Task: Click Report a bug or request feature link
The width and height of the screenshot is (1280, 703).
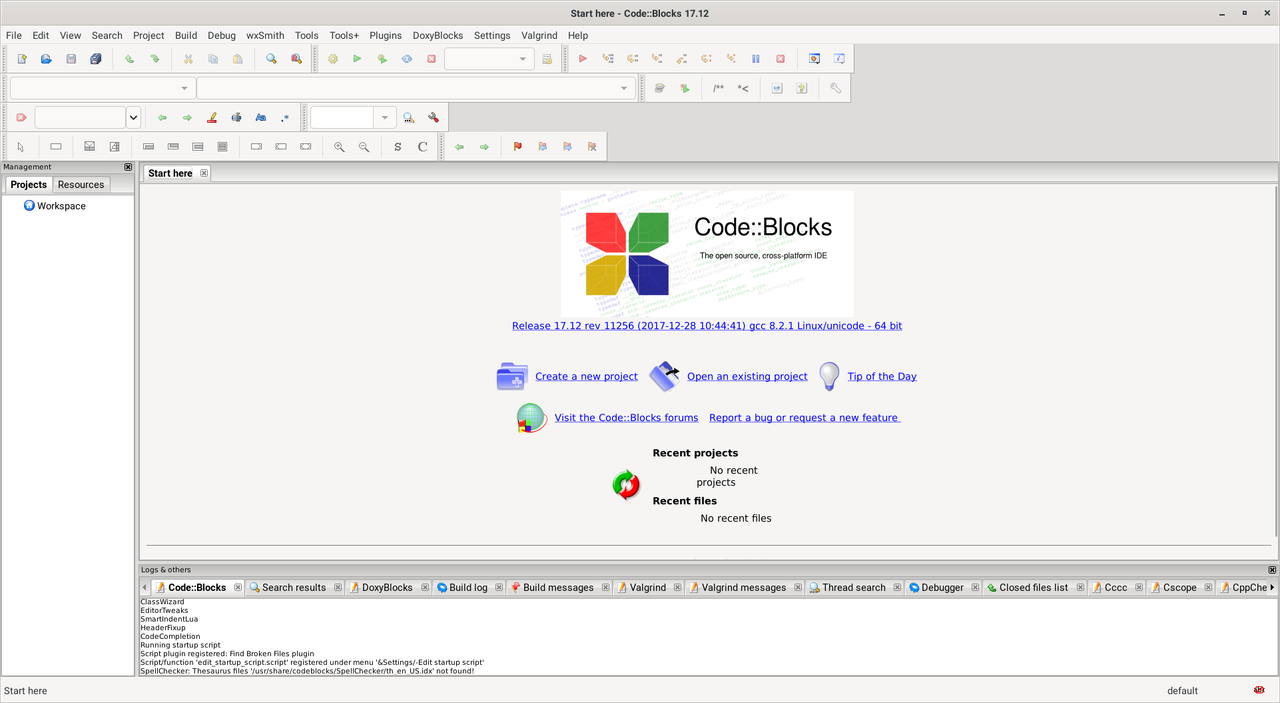Action: pyautogui.click(x=805, y=417)
